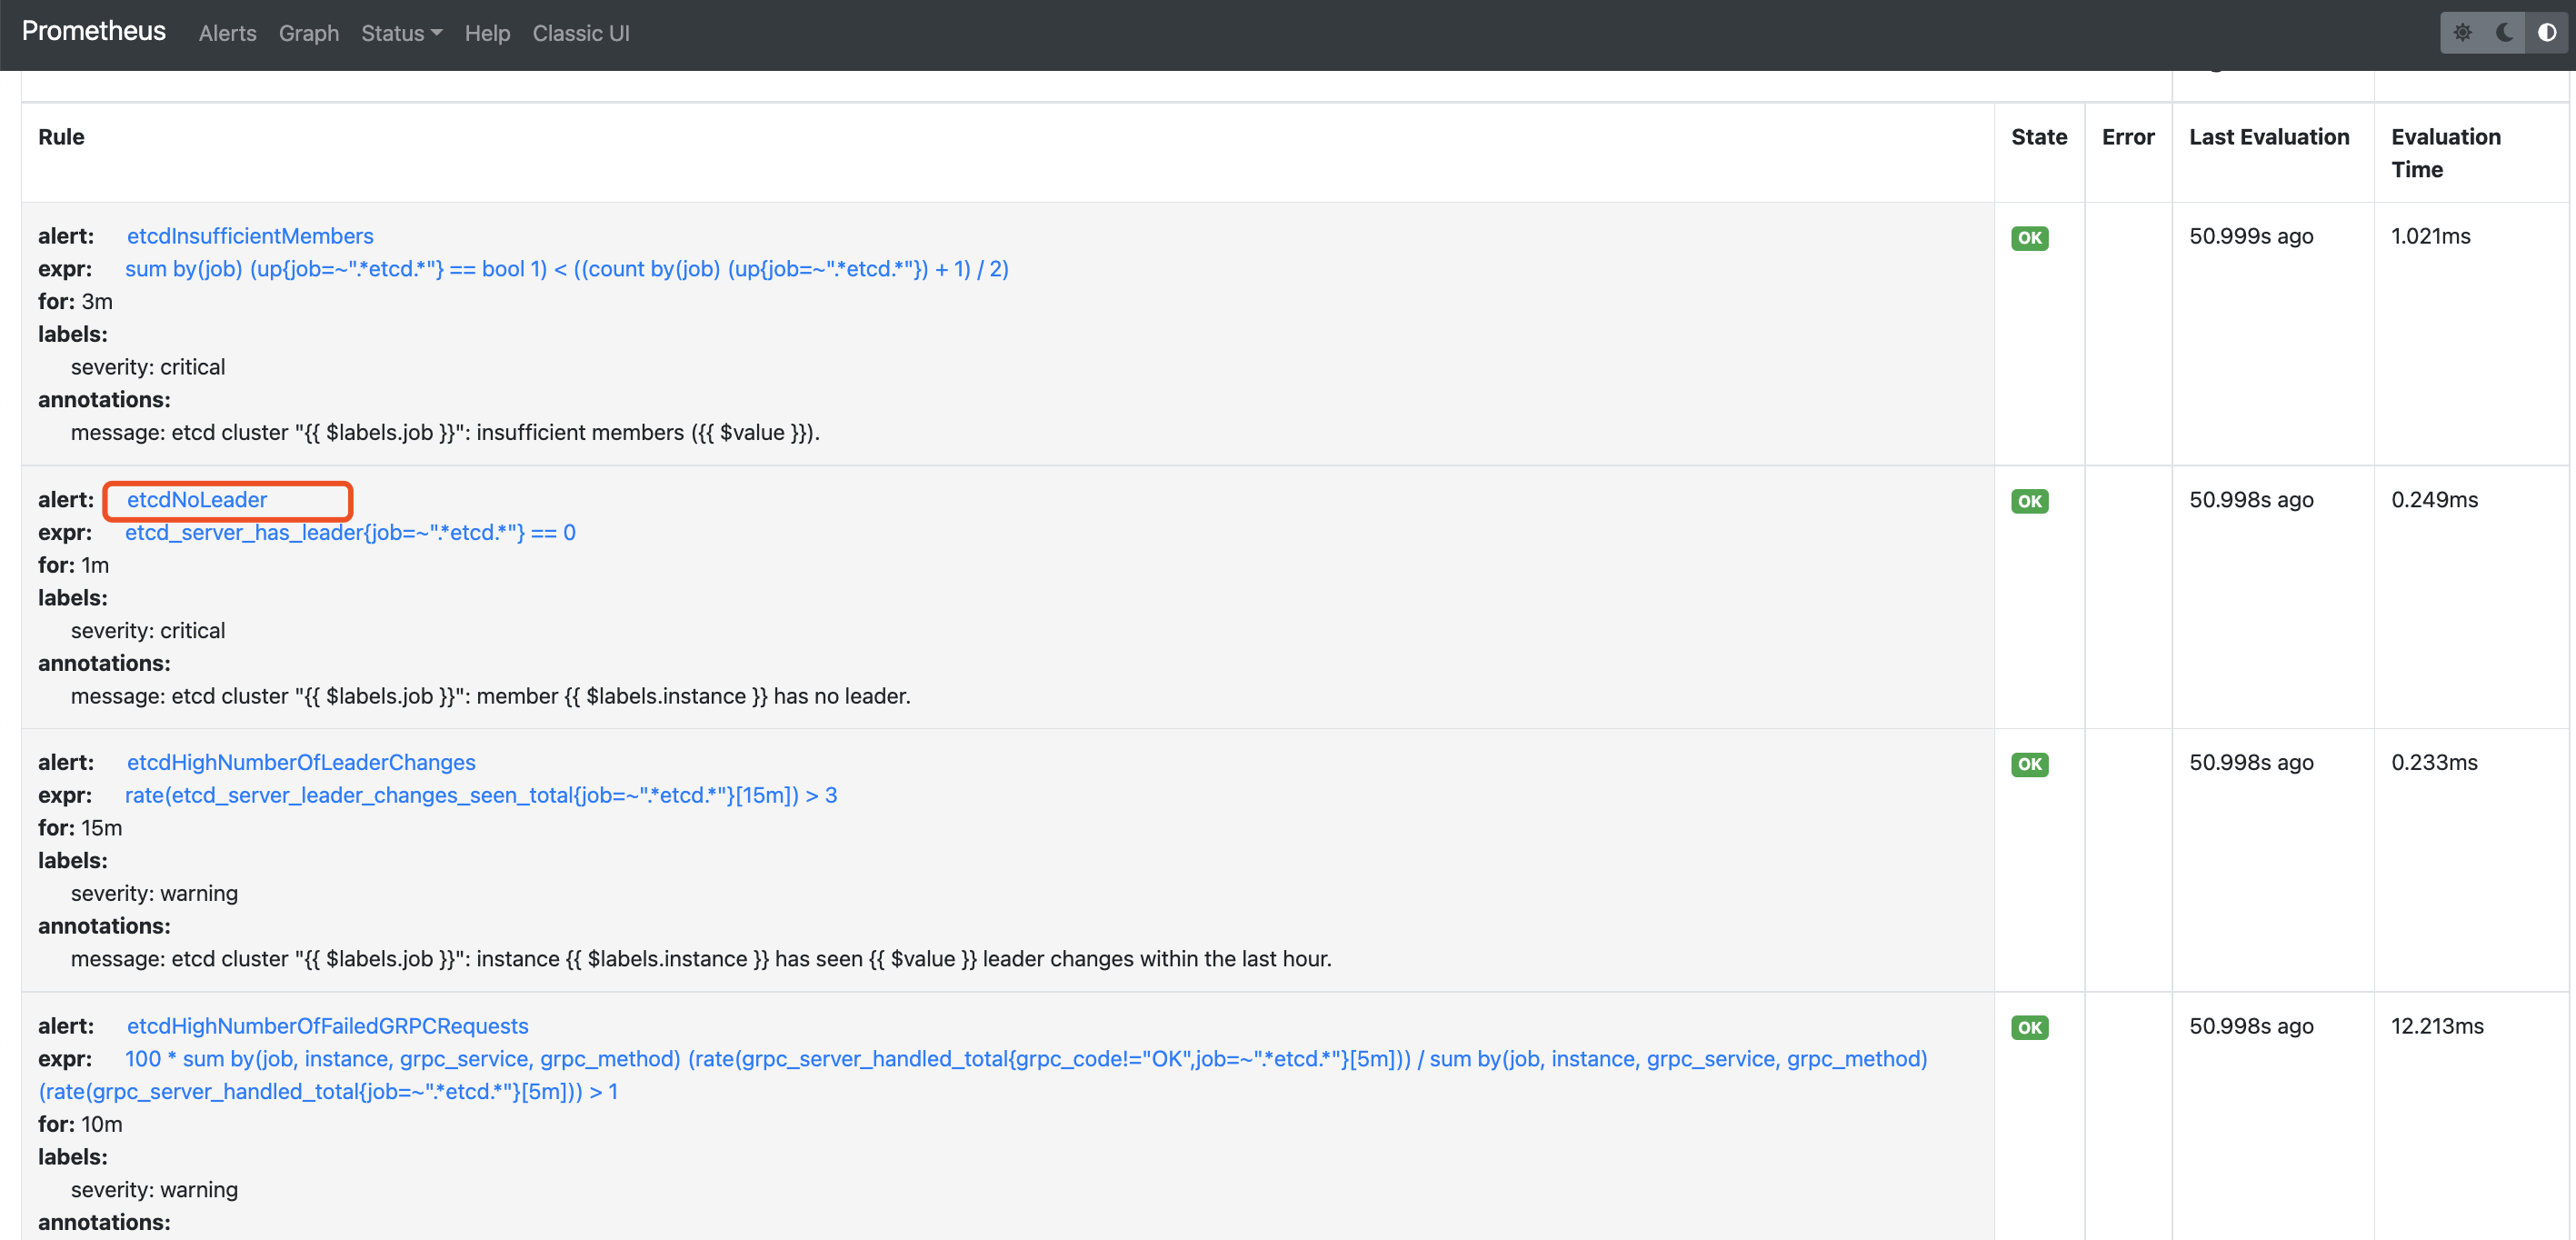Go to the Graph page

(x=308, y=33)
